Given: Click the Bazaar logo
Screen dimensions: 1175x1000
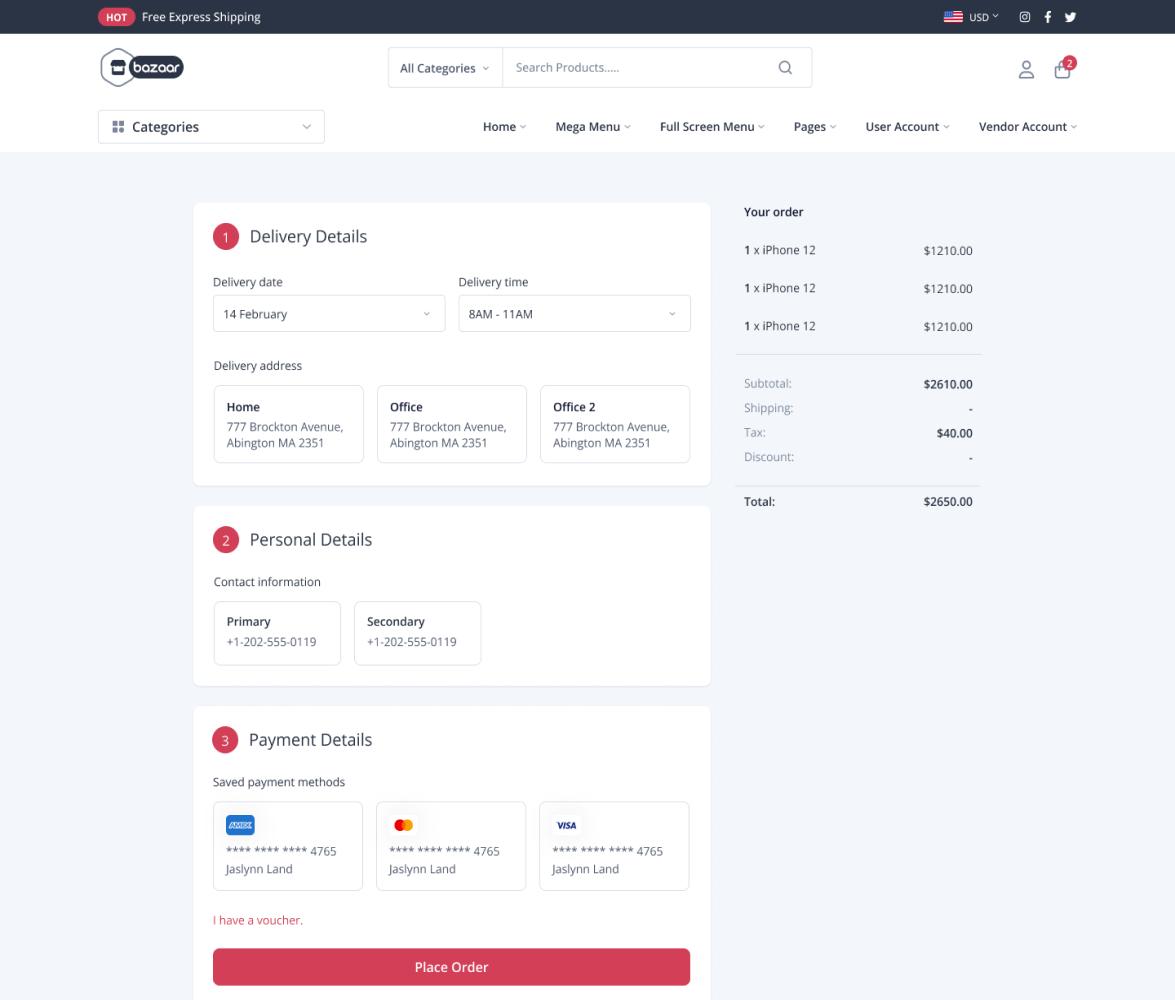Looking at the screenshot, I should point(142,68).
